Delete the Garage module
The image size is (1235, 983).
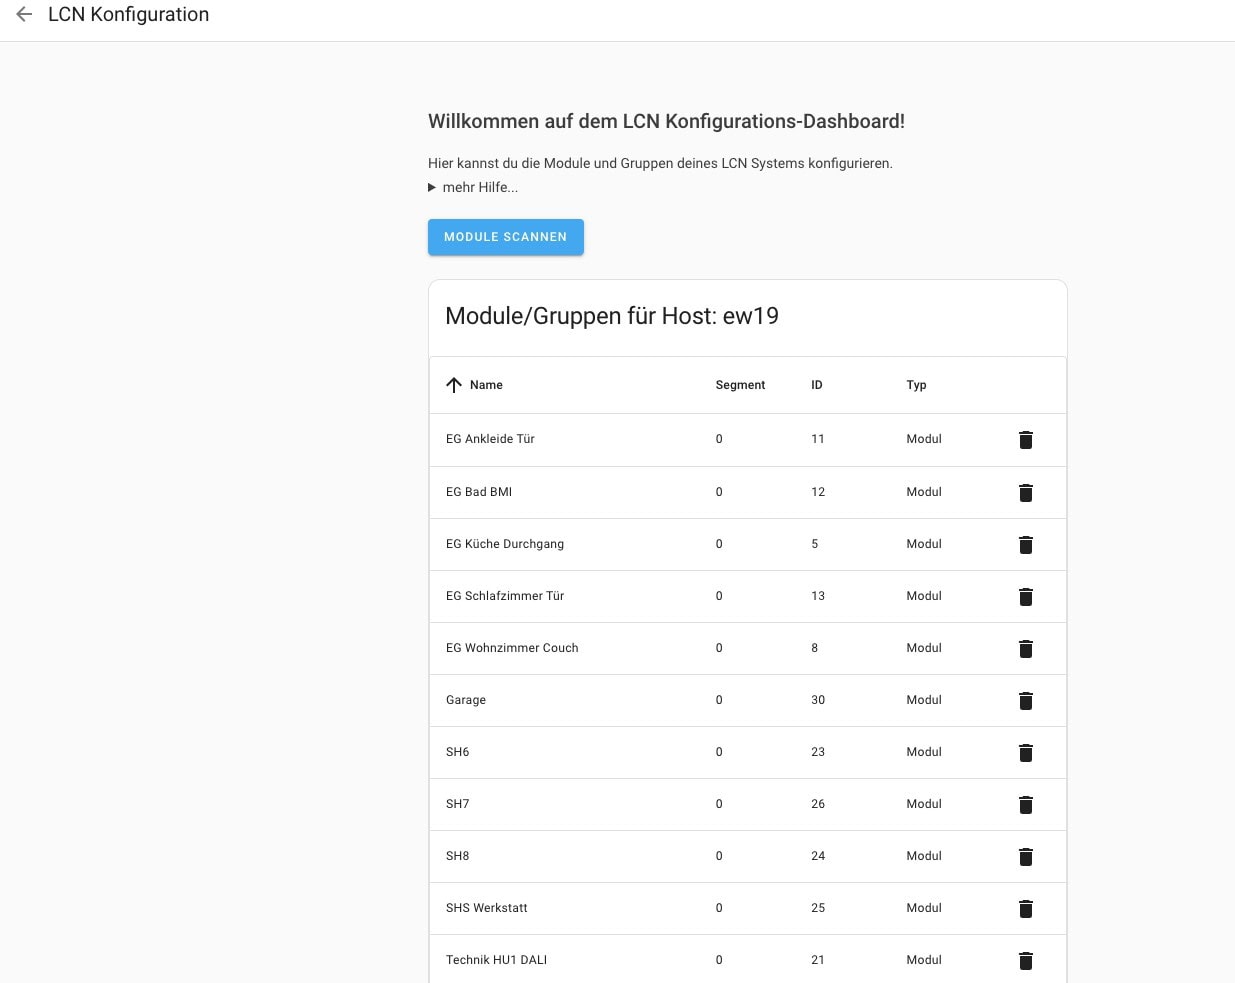tap(1025, 701)
